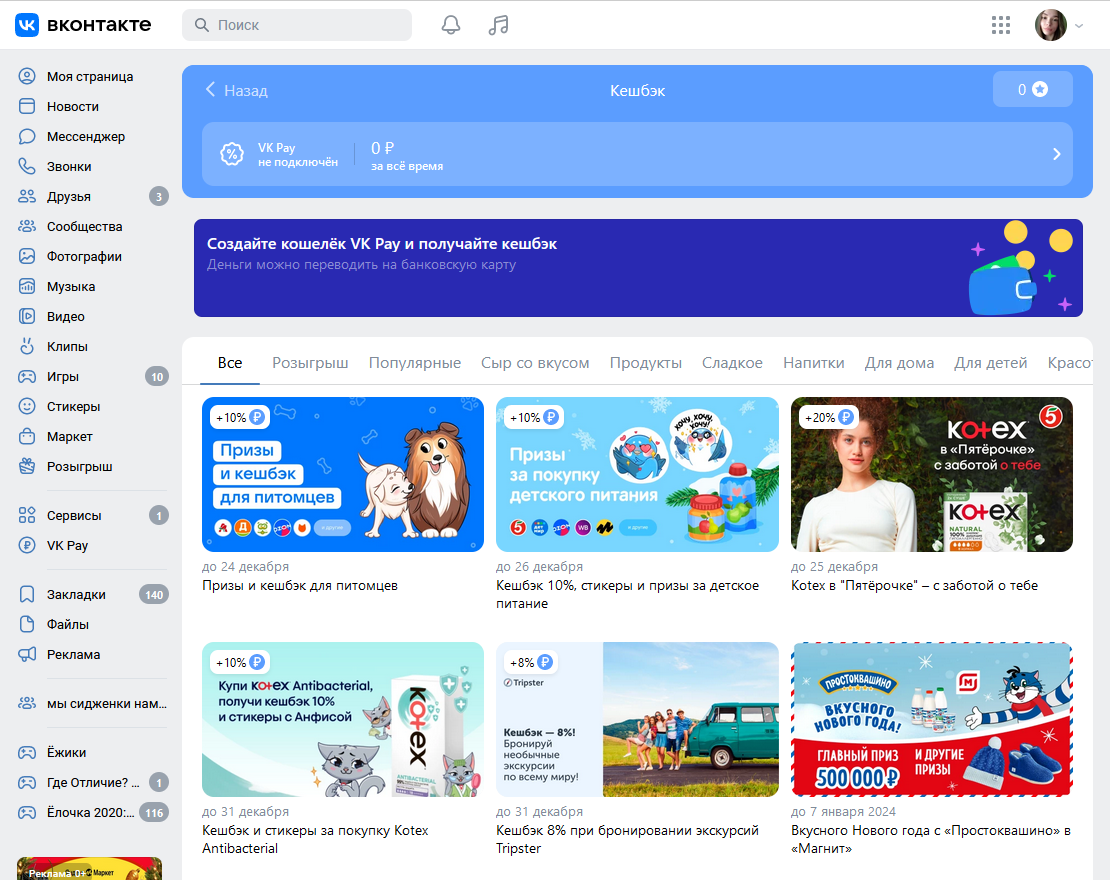Viewport: 1110px width, 880px height.
Task: Open link Призы и кешбэк для питомцев
Action: pyautogui.click(x=299, y=585)
